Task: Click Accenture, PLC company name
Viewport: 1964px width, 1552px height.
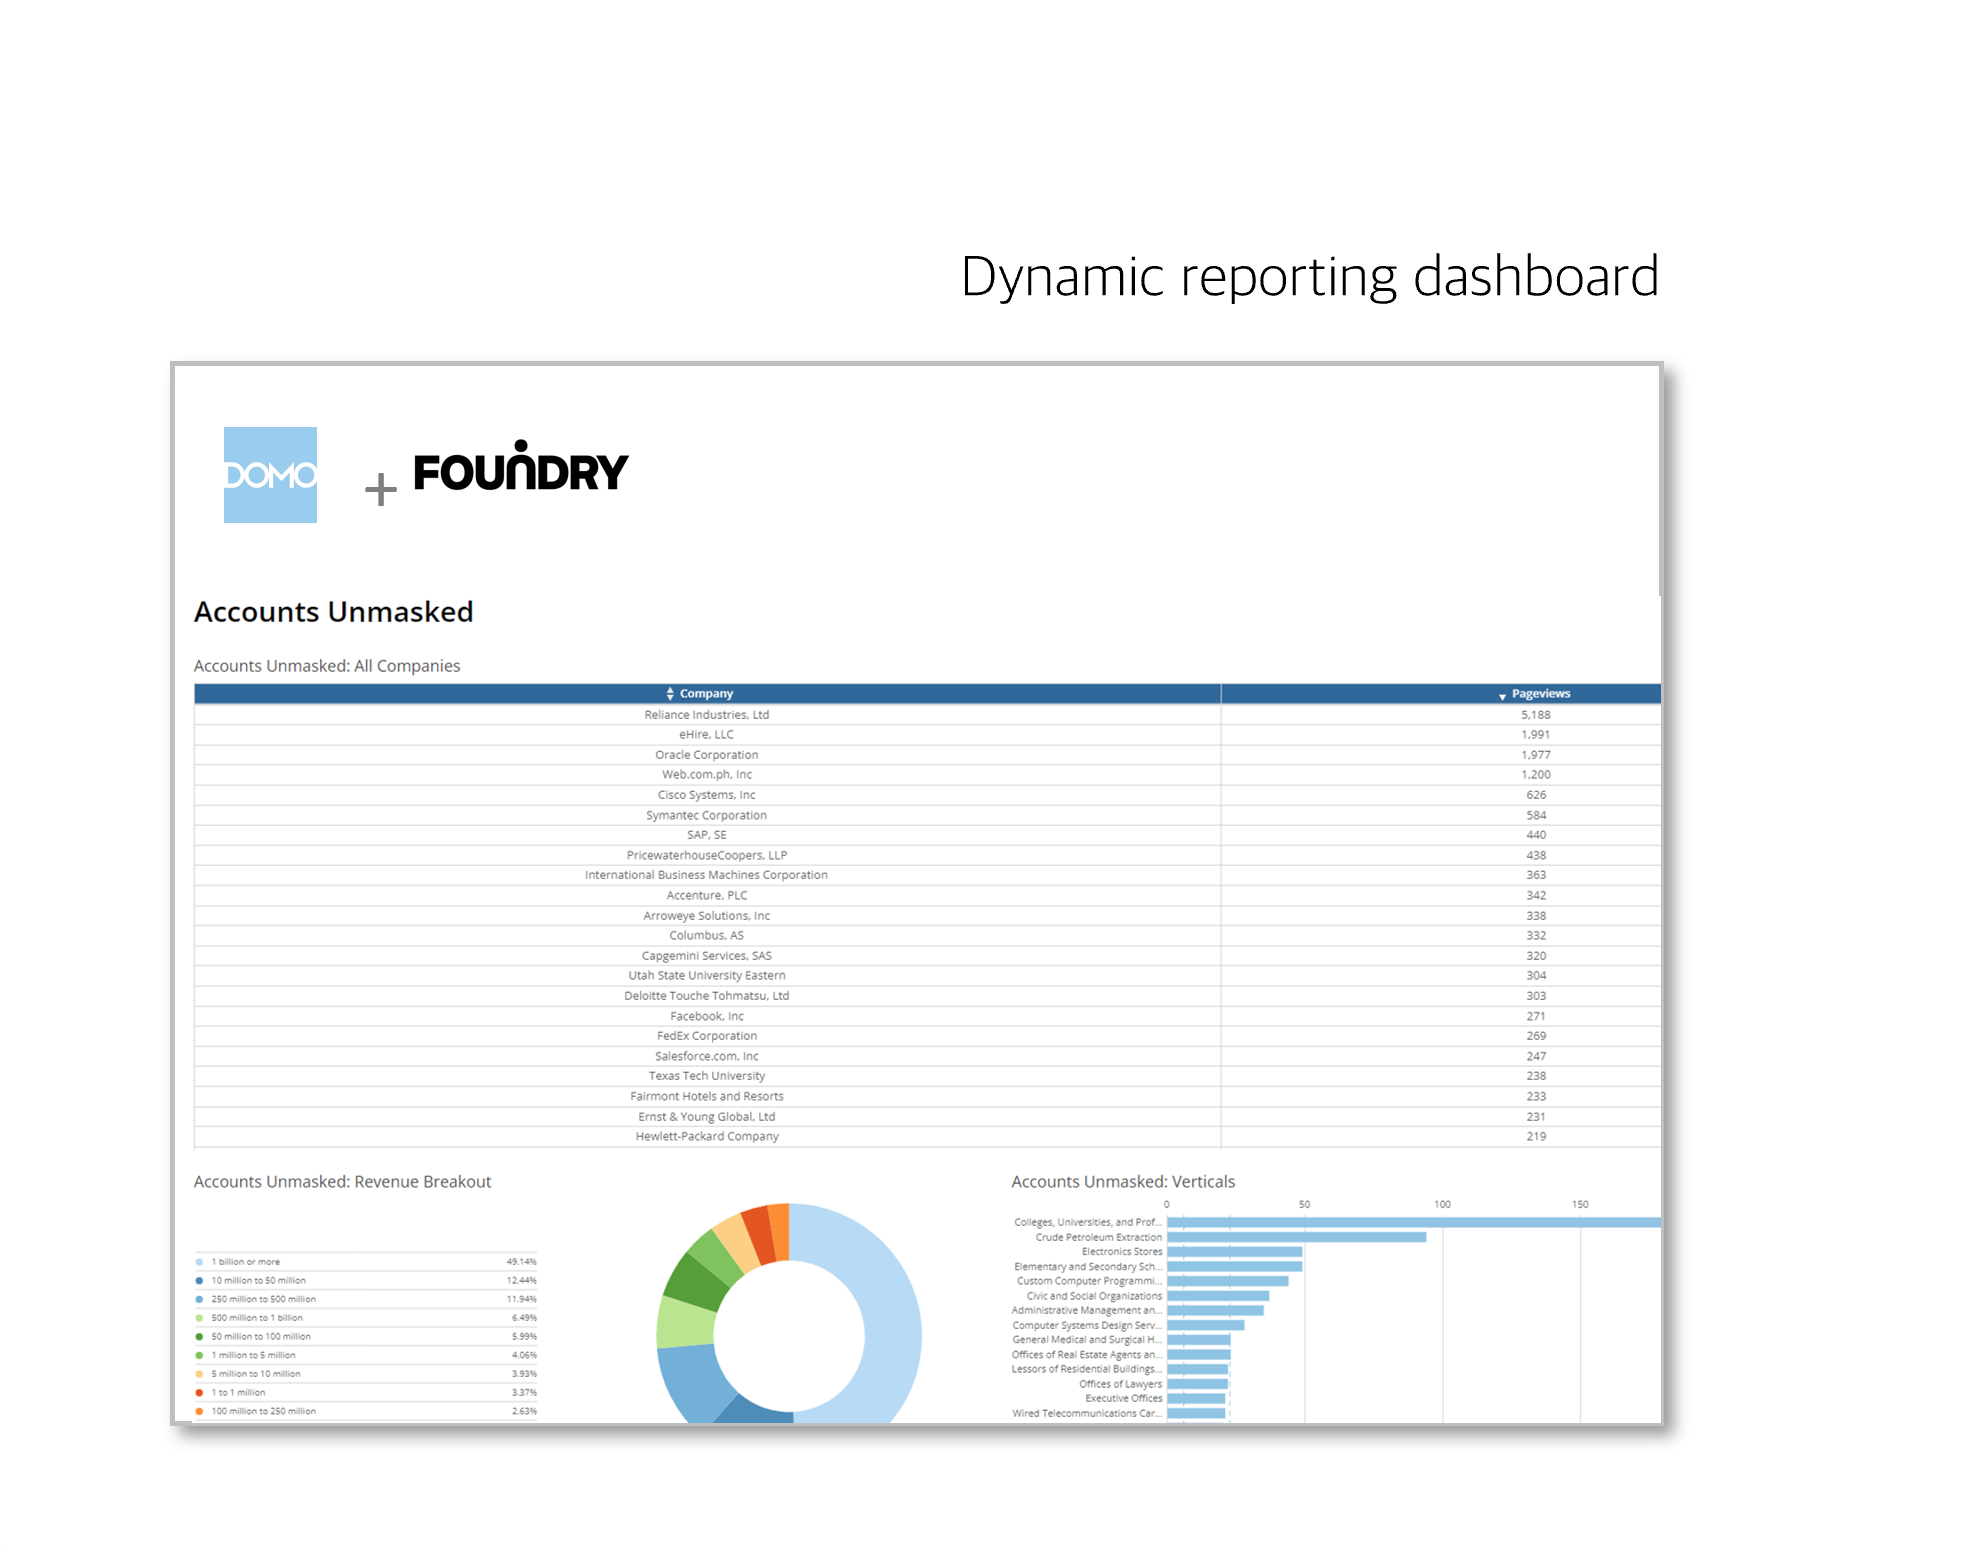Action: click(x=707, y=895)
